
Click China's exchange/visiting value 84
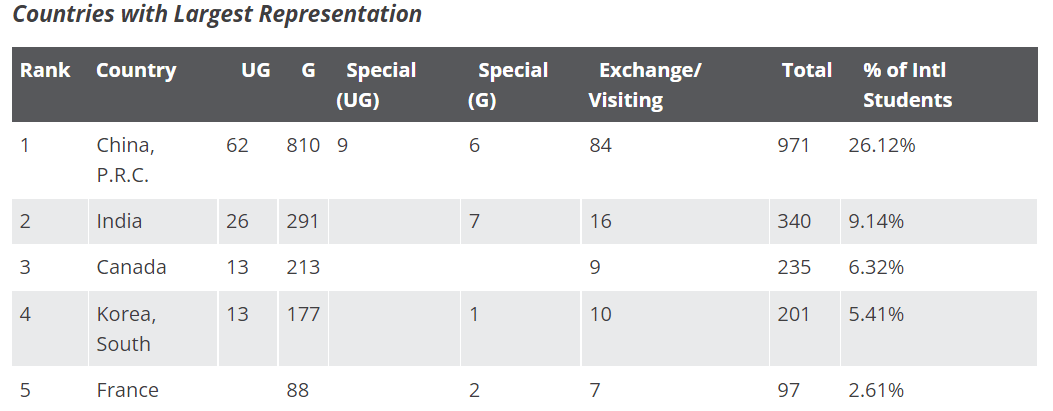pyautogui.click(x=600, y=145)
